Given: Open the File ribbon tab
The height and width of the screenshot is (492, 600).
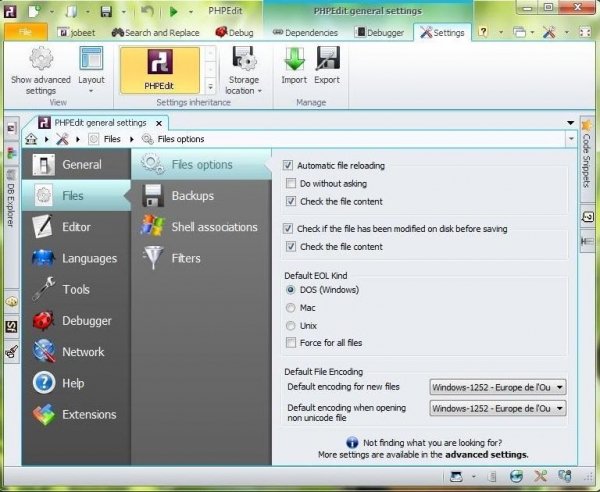Looking at the screenshot, I should (x=26, y=32).
